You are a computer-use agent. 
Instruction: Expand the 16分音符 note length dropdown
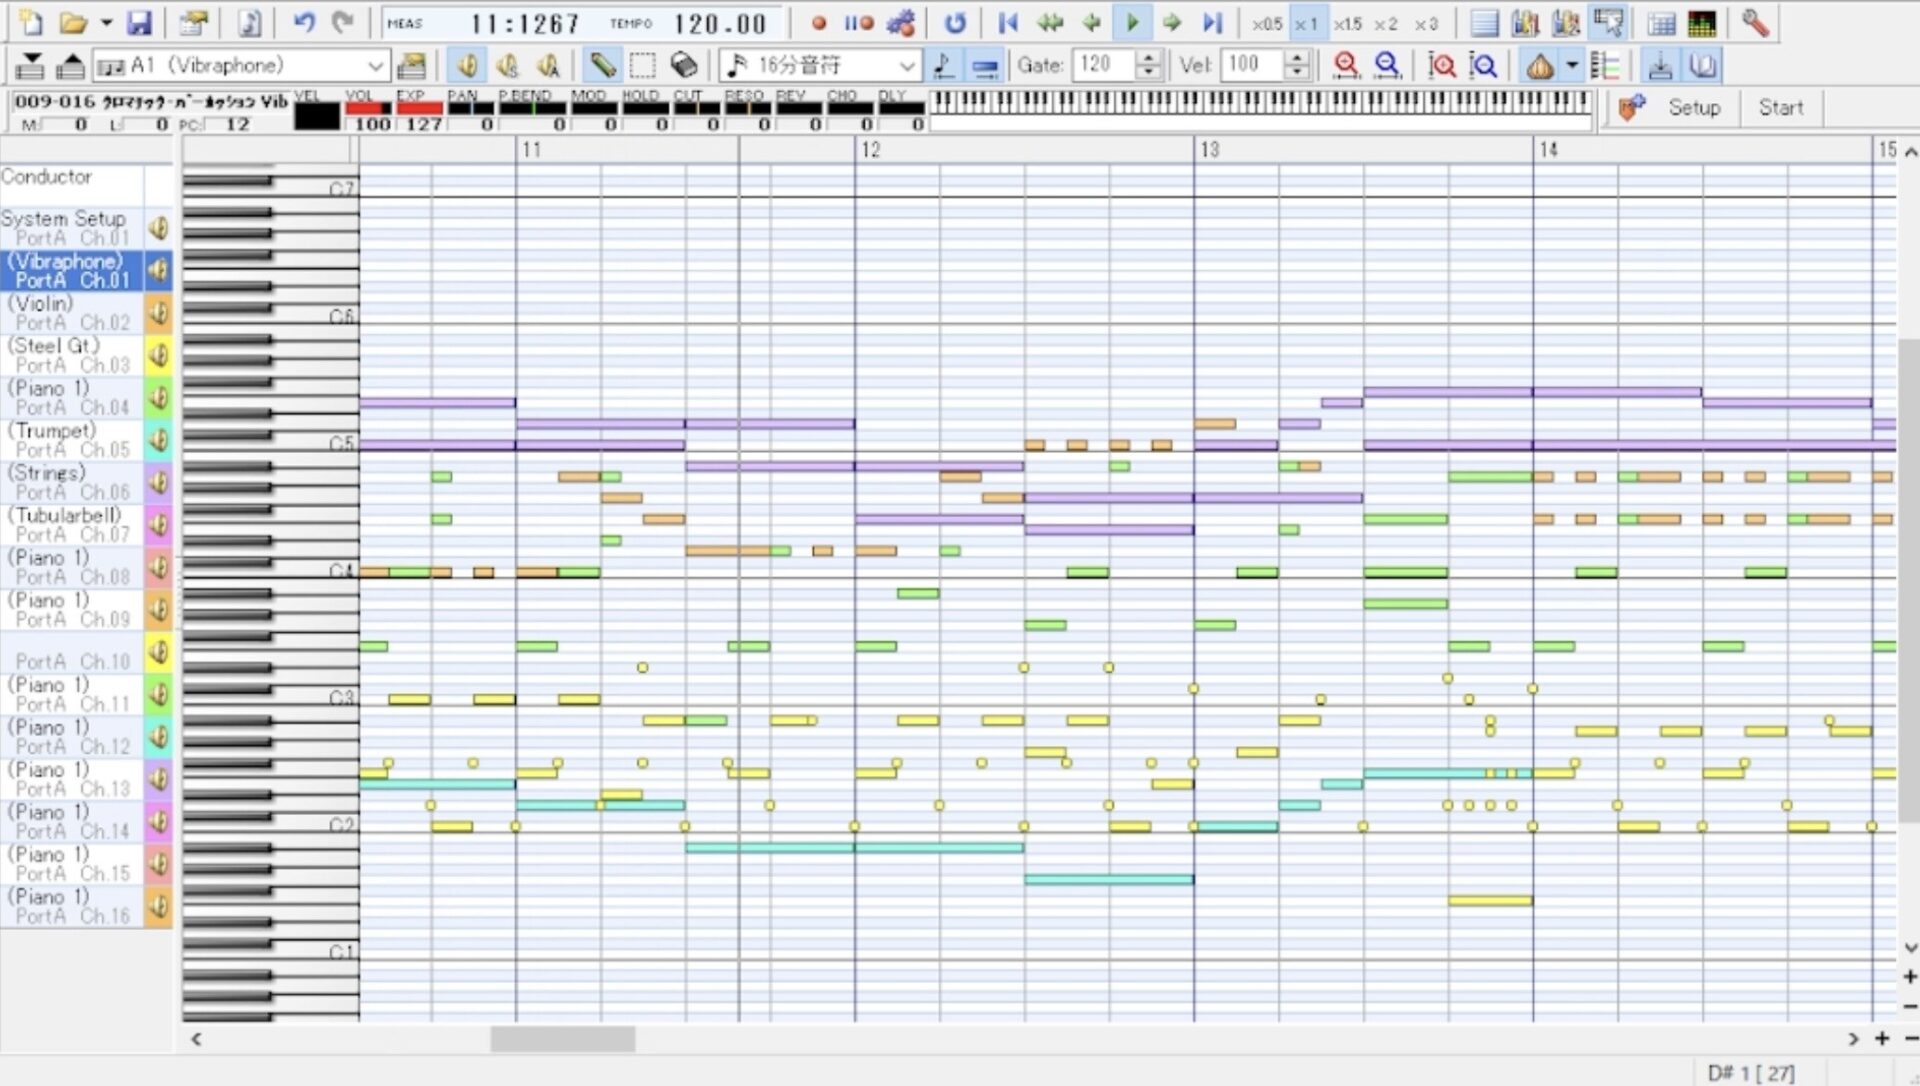(907, 66)
